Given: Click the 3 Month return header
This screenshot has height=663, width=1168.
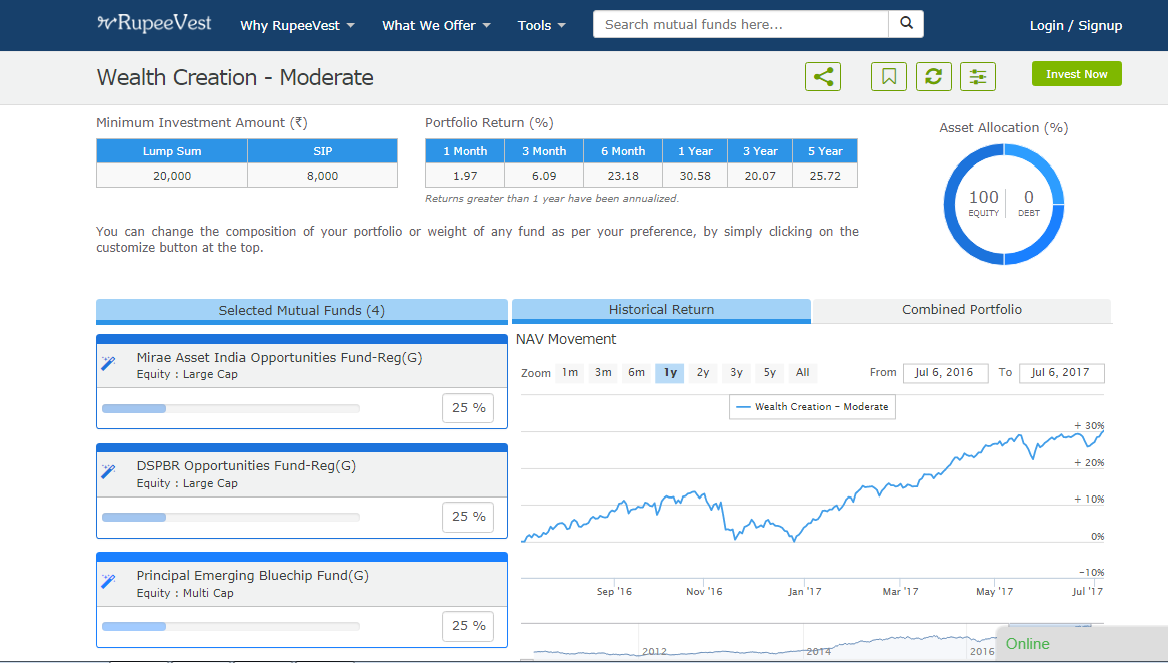Looking at the screenshot, I should click(x=544, y=150).
